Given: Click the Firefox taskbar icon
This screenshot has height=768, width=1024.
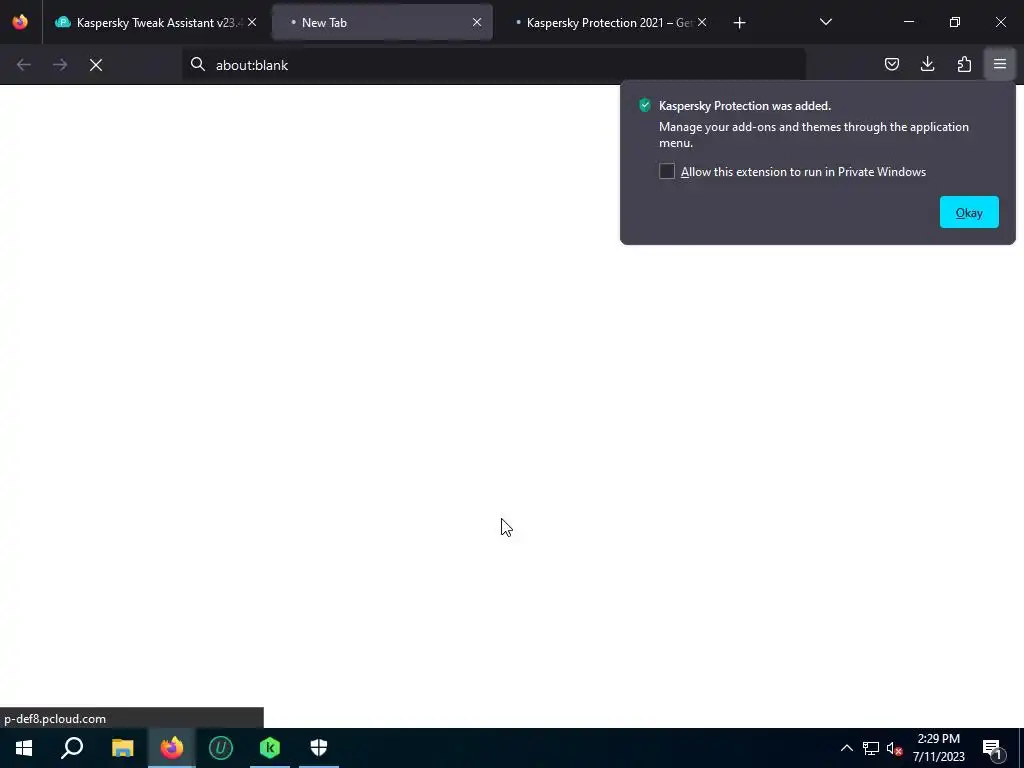Looking at the screenshot, I should tap(172, 748).
